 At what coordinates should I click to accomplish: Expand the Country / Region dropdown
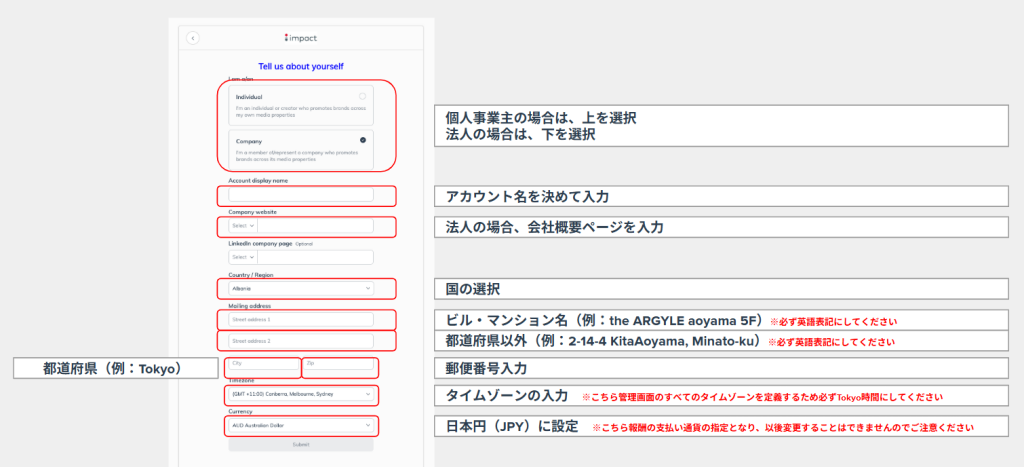click(300, 289)
